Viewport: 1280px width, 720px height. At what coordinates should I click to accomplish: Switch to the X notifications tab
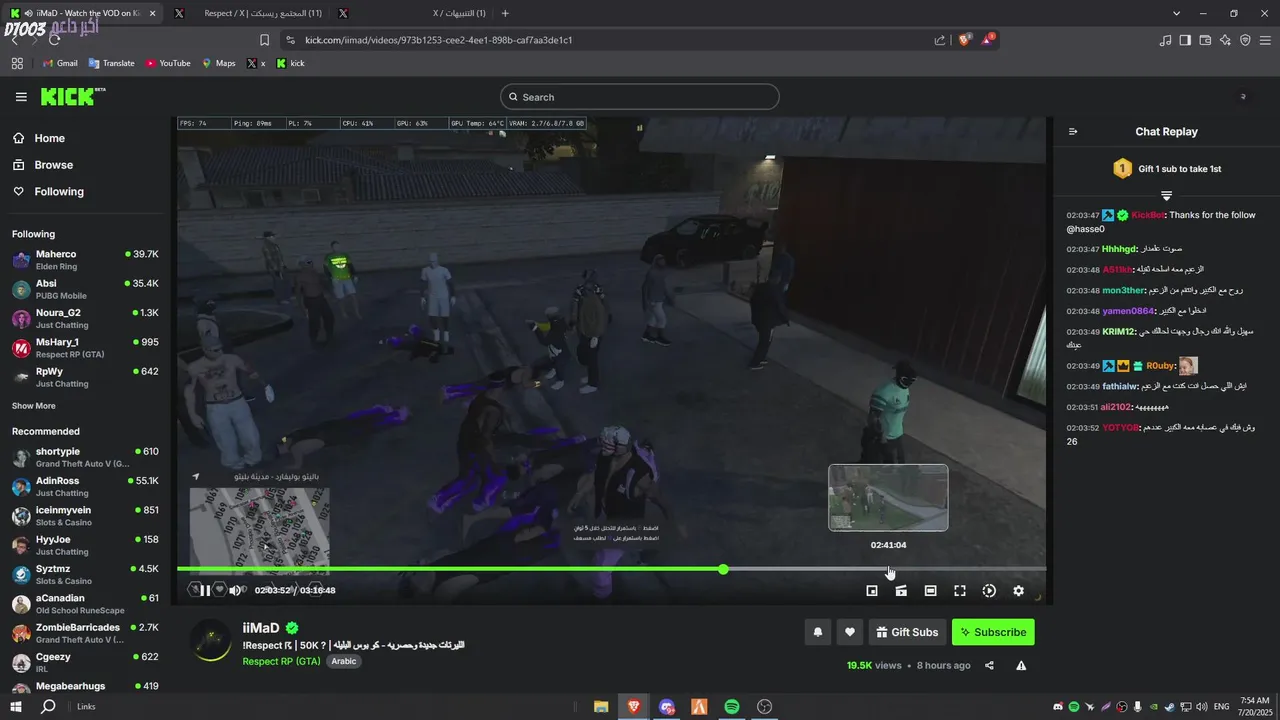411,13
